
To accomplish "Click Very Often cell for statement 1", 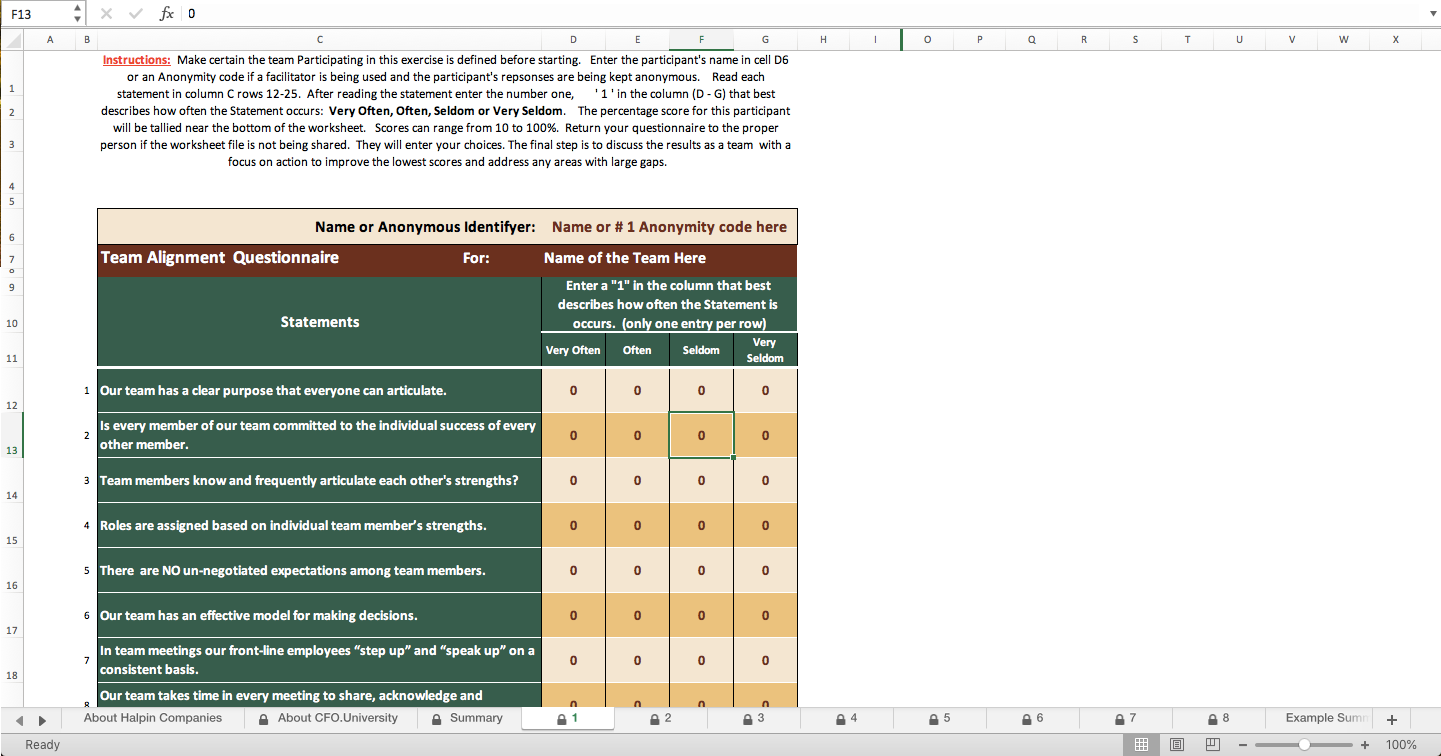I will coord(573,390).
